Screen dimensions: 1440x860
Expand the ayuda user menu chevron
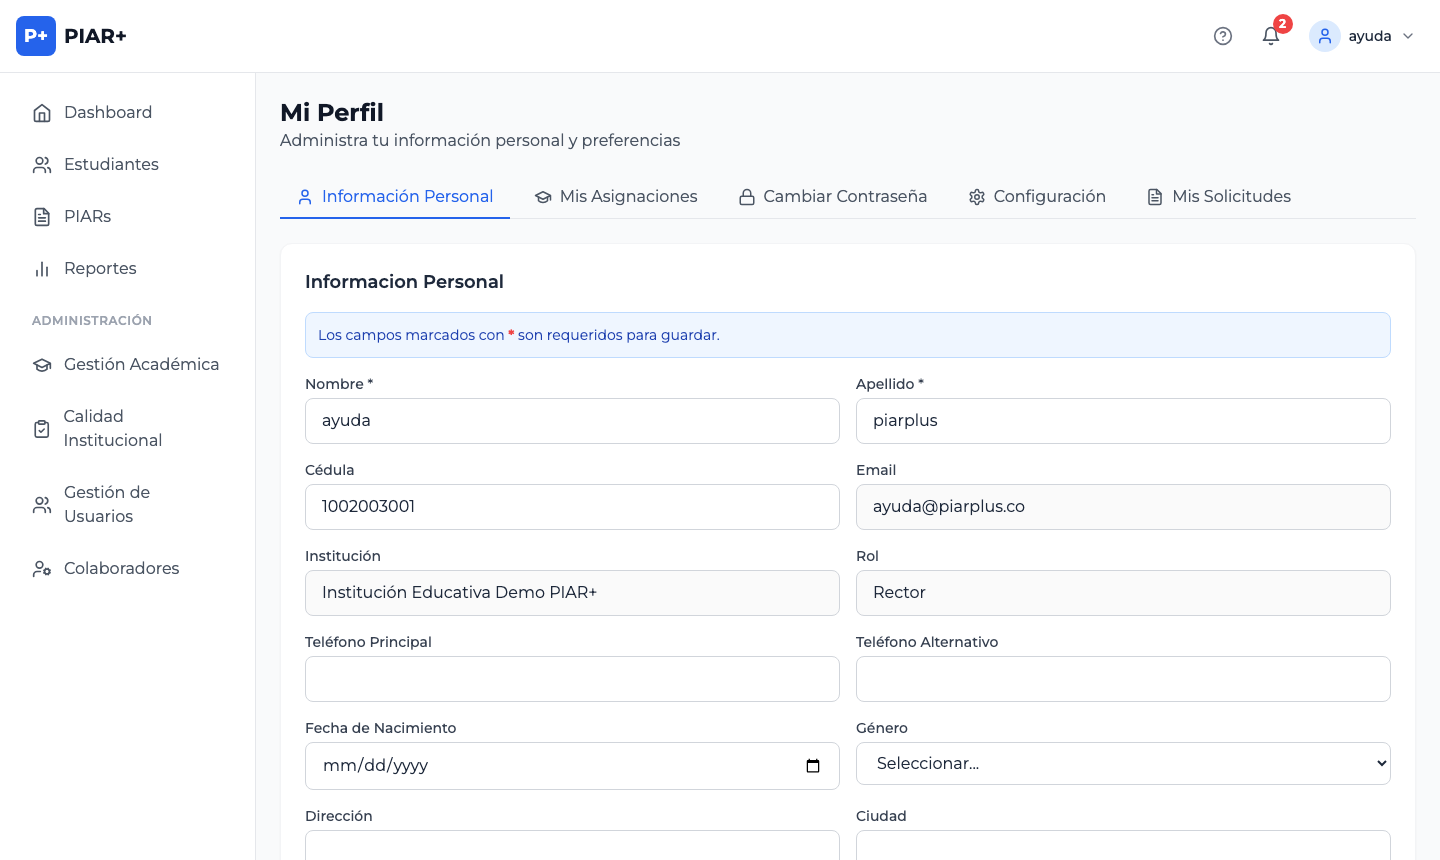pos(1408,36)
